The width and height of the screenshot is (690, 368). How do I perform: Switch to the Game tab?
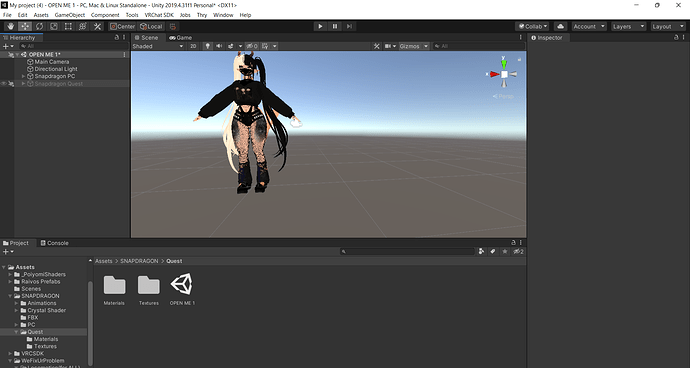[180, 37]
